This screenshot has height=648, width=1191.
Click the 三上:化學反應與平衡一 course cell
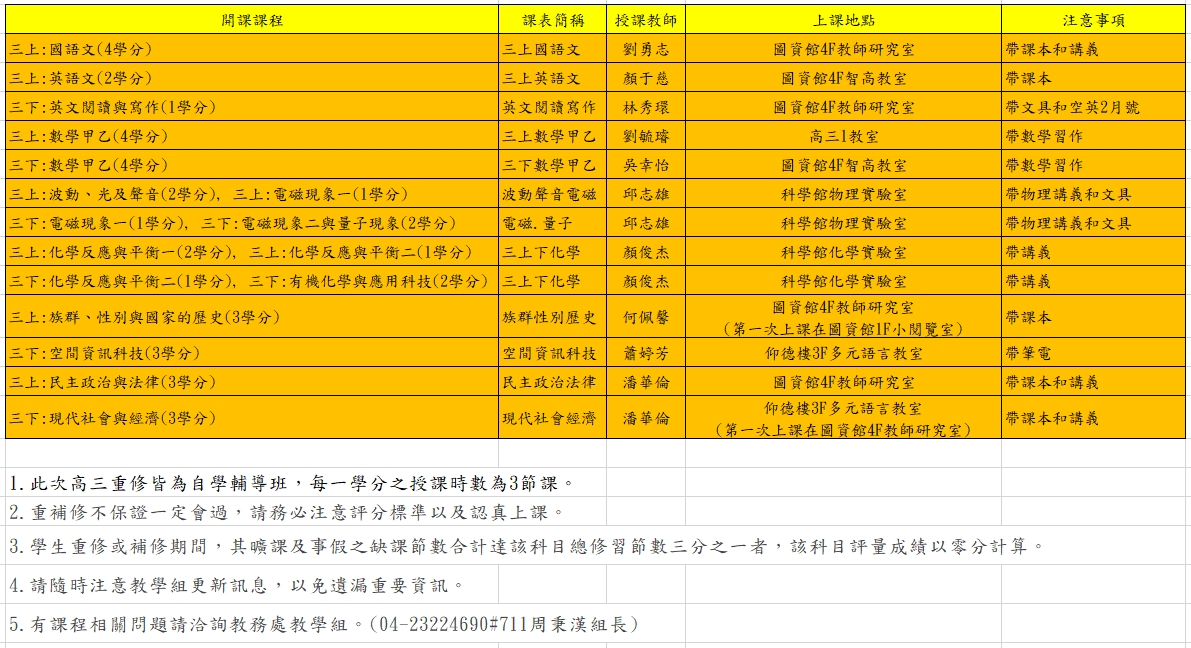252,251
